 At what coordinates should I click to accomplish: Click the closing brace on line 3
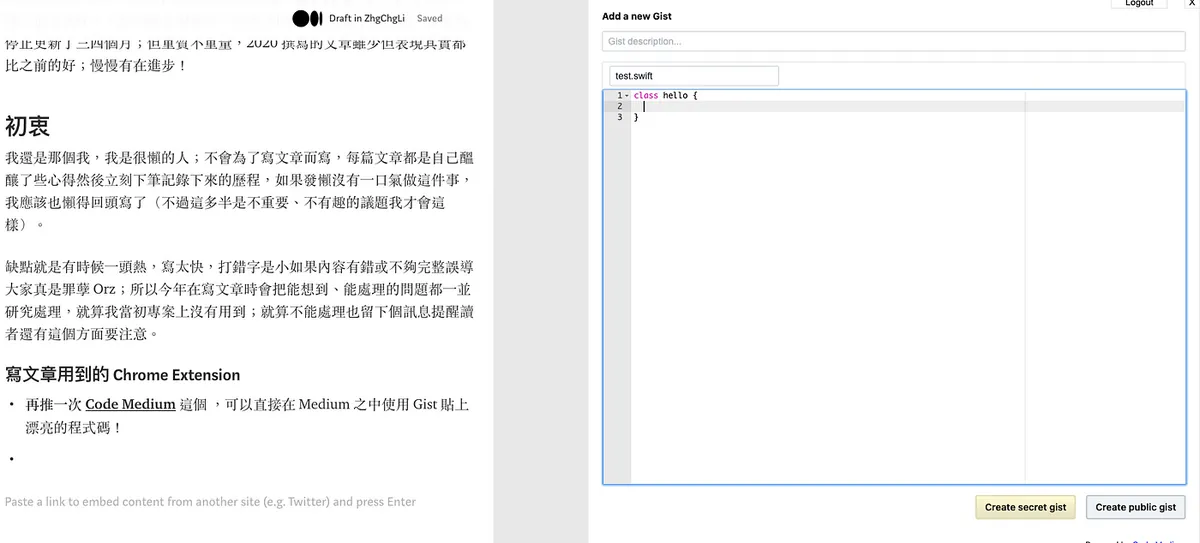(636, 117)
